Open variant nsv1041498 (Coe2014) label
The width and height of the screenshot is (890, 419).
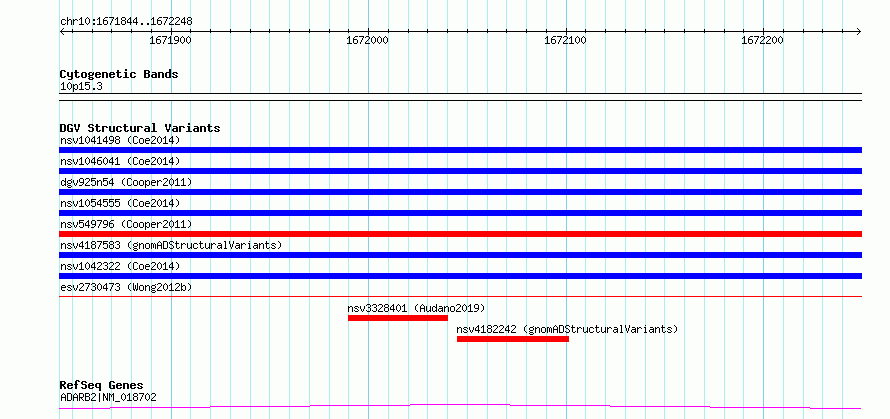point(120,140)
